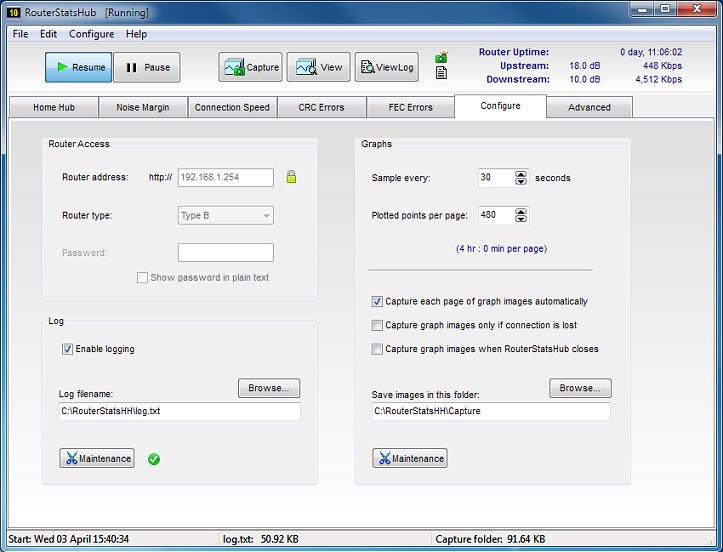
Task: Open the Configure menu
Action: (x=91, y=33)
